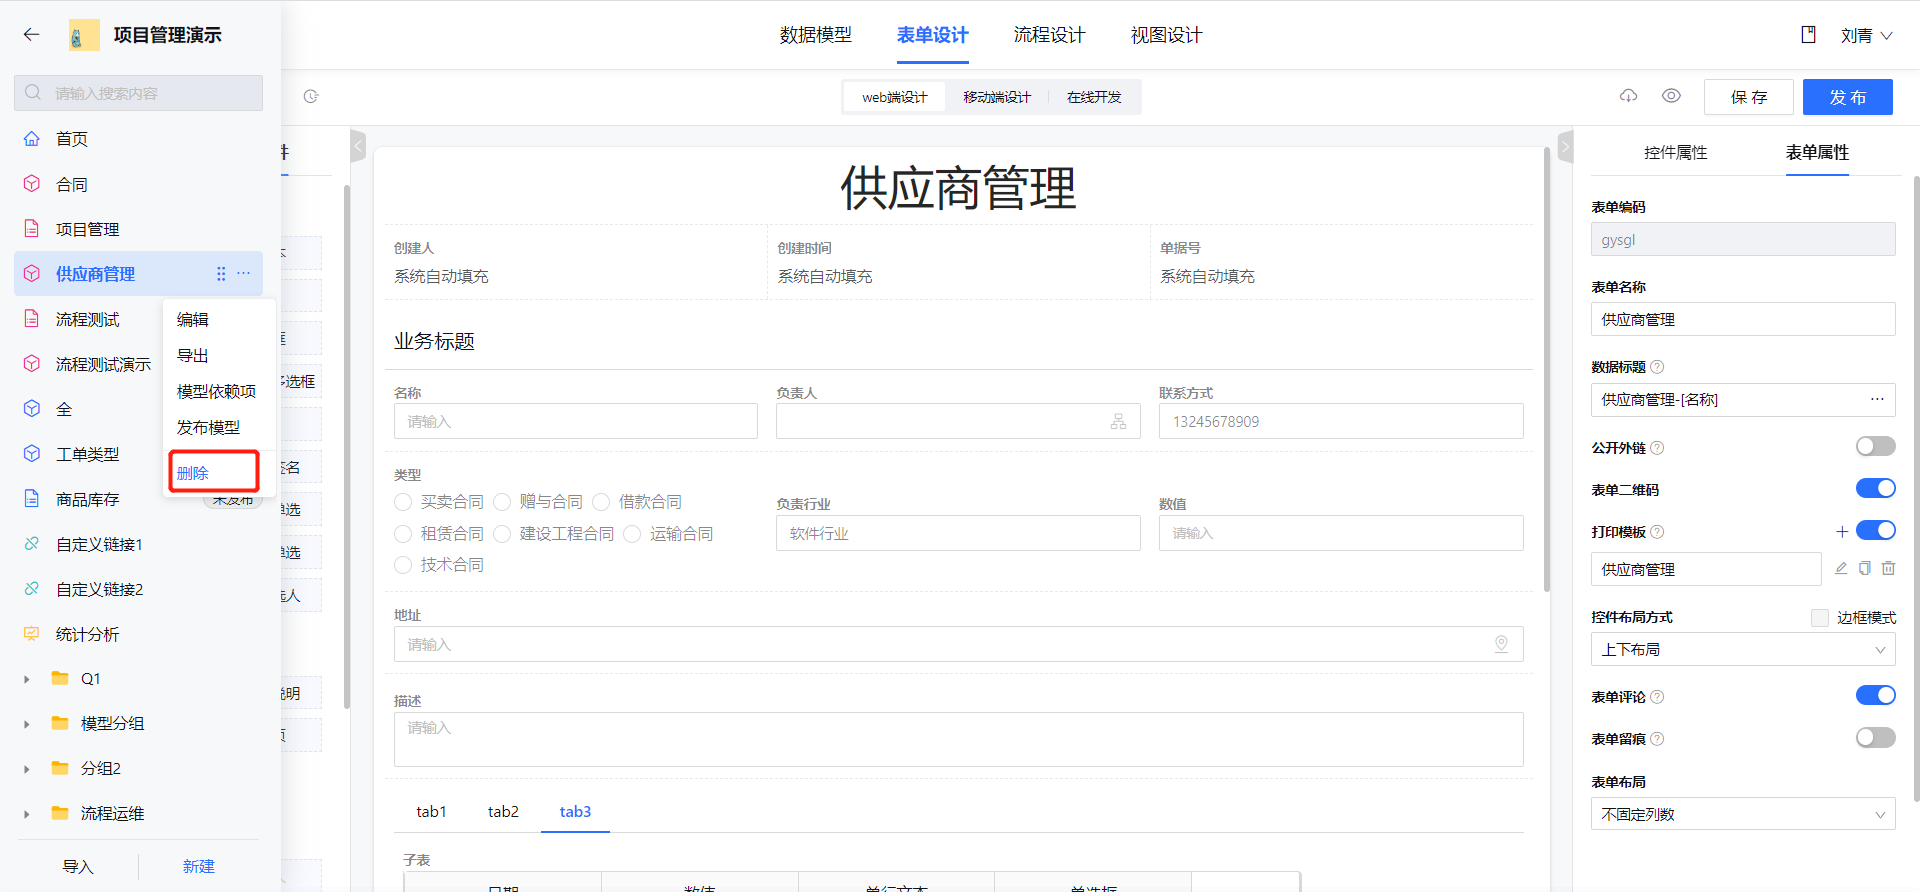This screenshot has width=1920, height=892.
Task: Click the drag handle on 供应商管理
Action: click(221, 273)
